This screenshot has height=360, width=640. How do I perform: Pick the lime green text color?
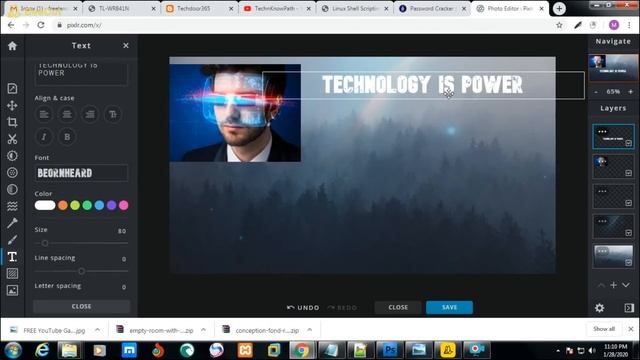[x=75, y=205]
